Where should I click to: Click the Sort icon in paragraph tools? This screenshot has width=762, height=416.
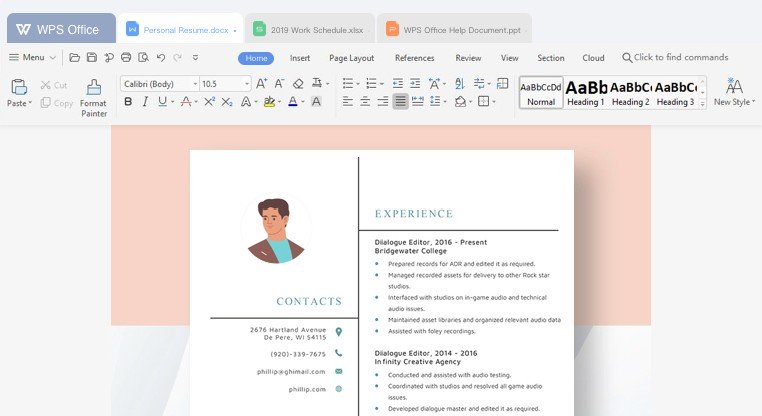coord(459,84)
